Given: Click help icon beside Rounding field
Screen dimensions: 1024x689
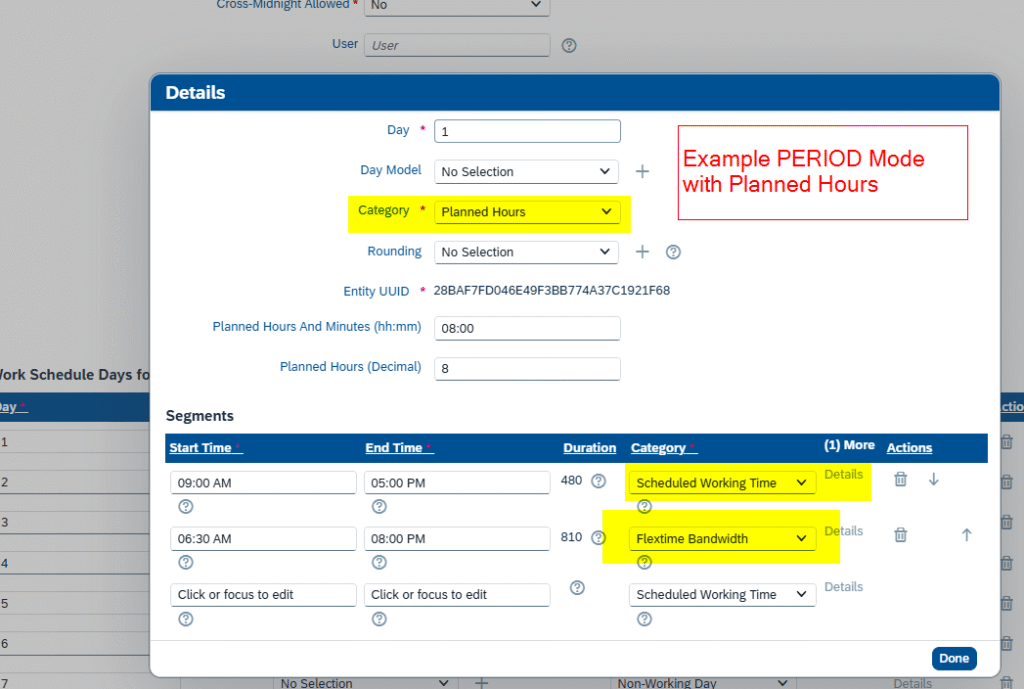Looking at the screenshot, I should (673, 252).
